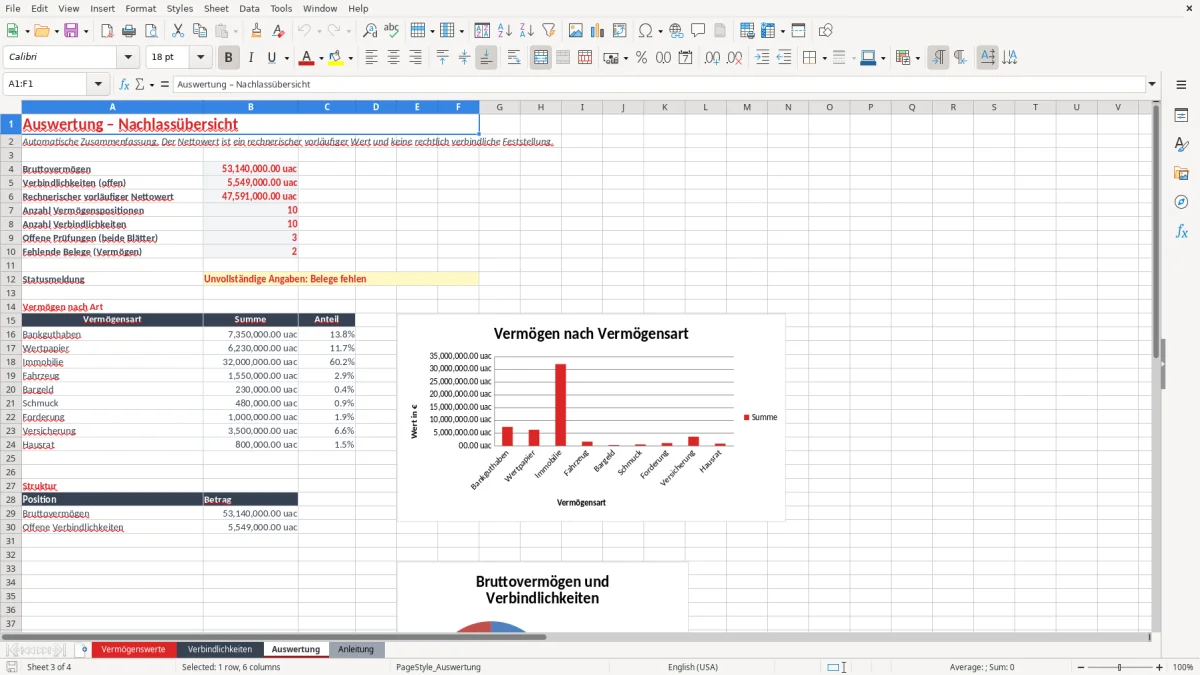This screenshot has height=675, width=1200.
Task: Click the Clone Formatting paintbrush icon
Action: click(x=256, y=31)
